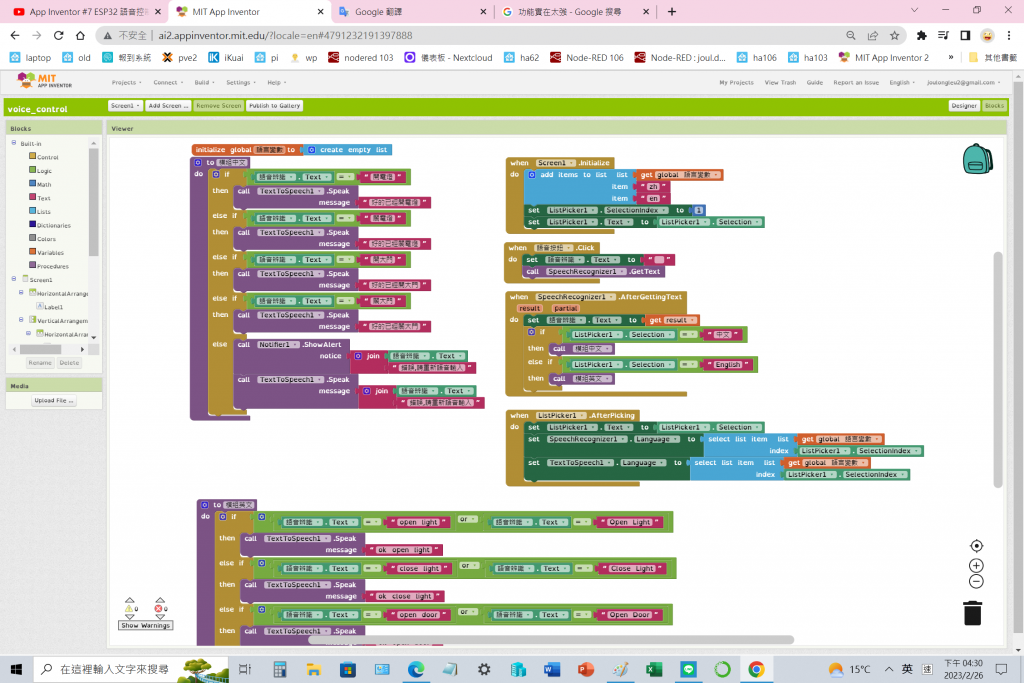Bookmark this page with star icon
The width and height of the screenshot is (1024, 683).
pyautogui.click(x=894, y=35)
